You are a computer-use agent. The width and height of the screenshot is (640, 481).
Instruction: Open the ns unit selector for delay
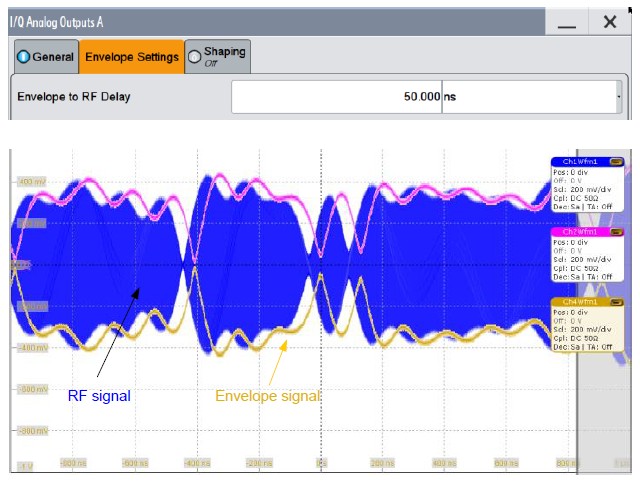pyautogui.click(x=527, y=97)
